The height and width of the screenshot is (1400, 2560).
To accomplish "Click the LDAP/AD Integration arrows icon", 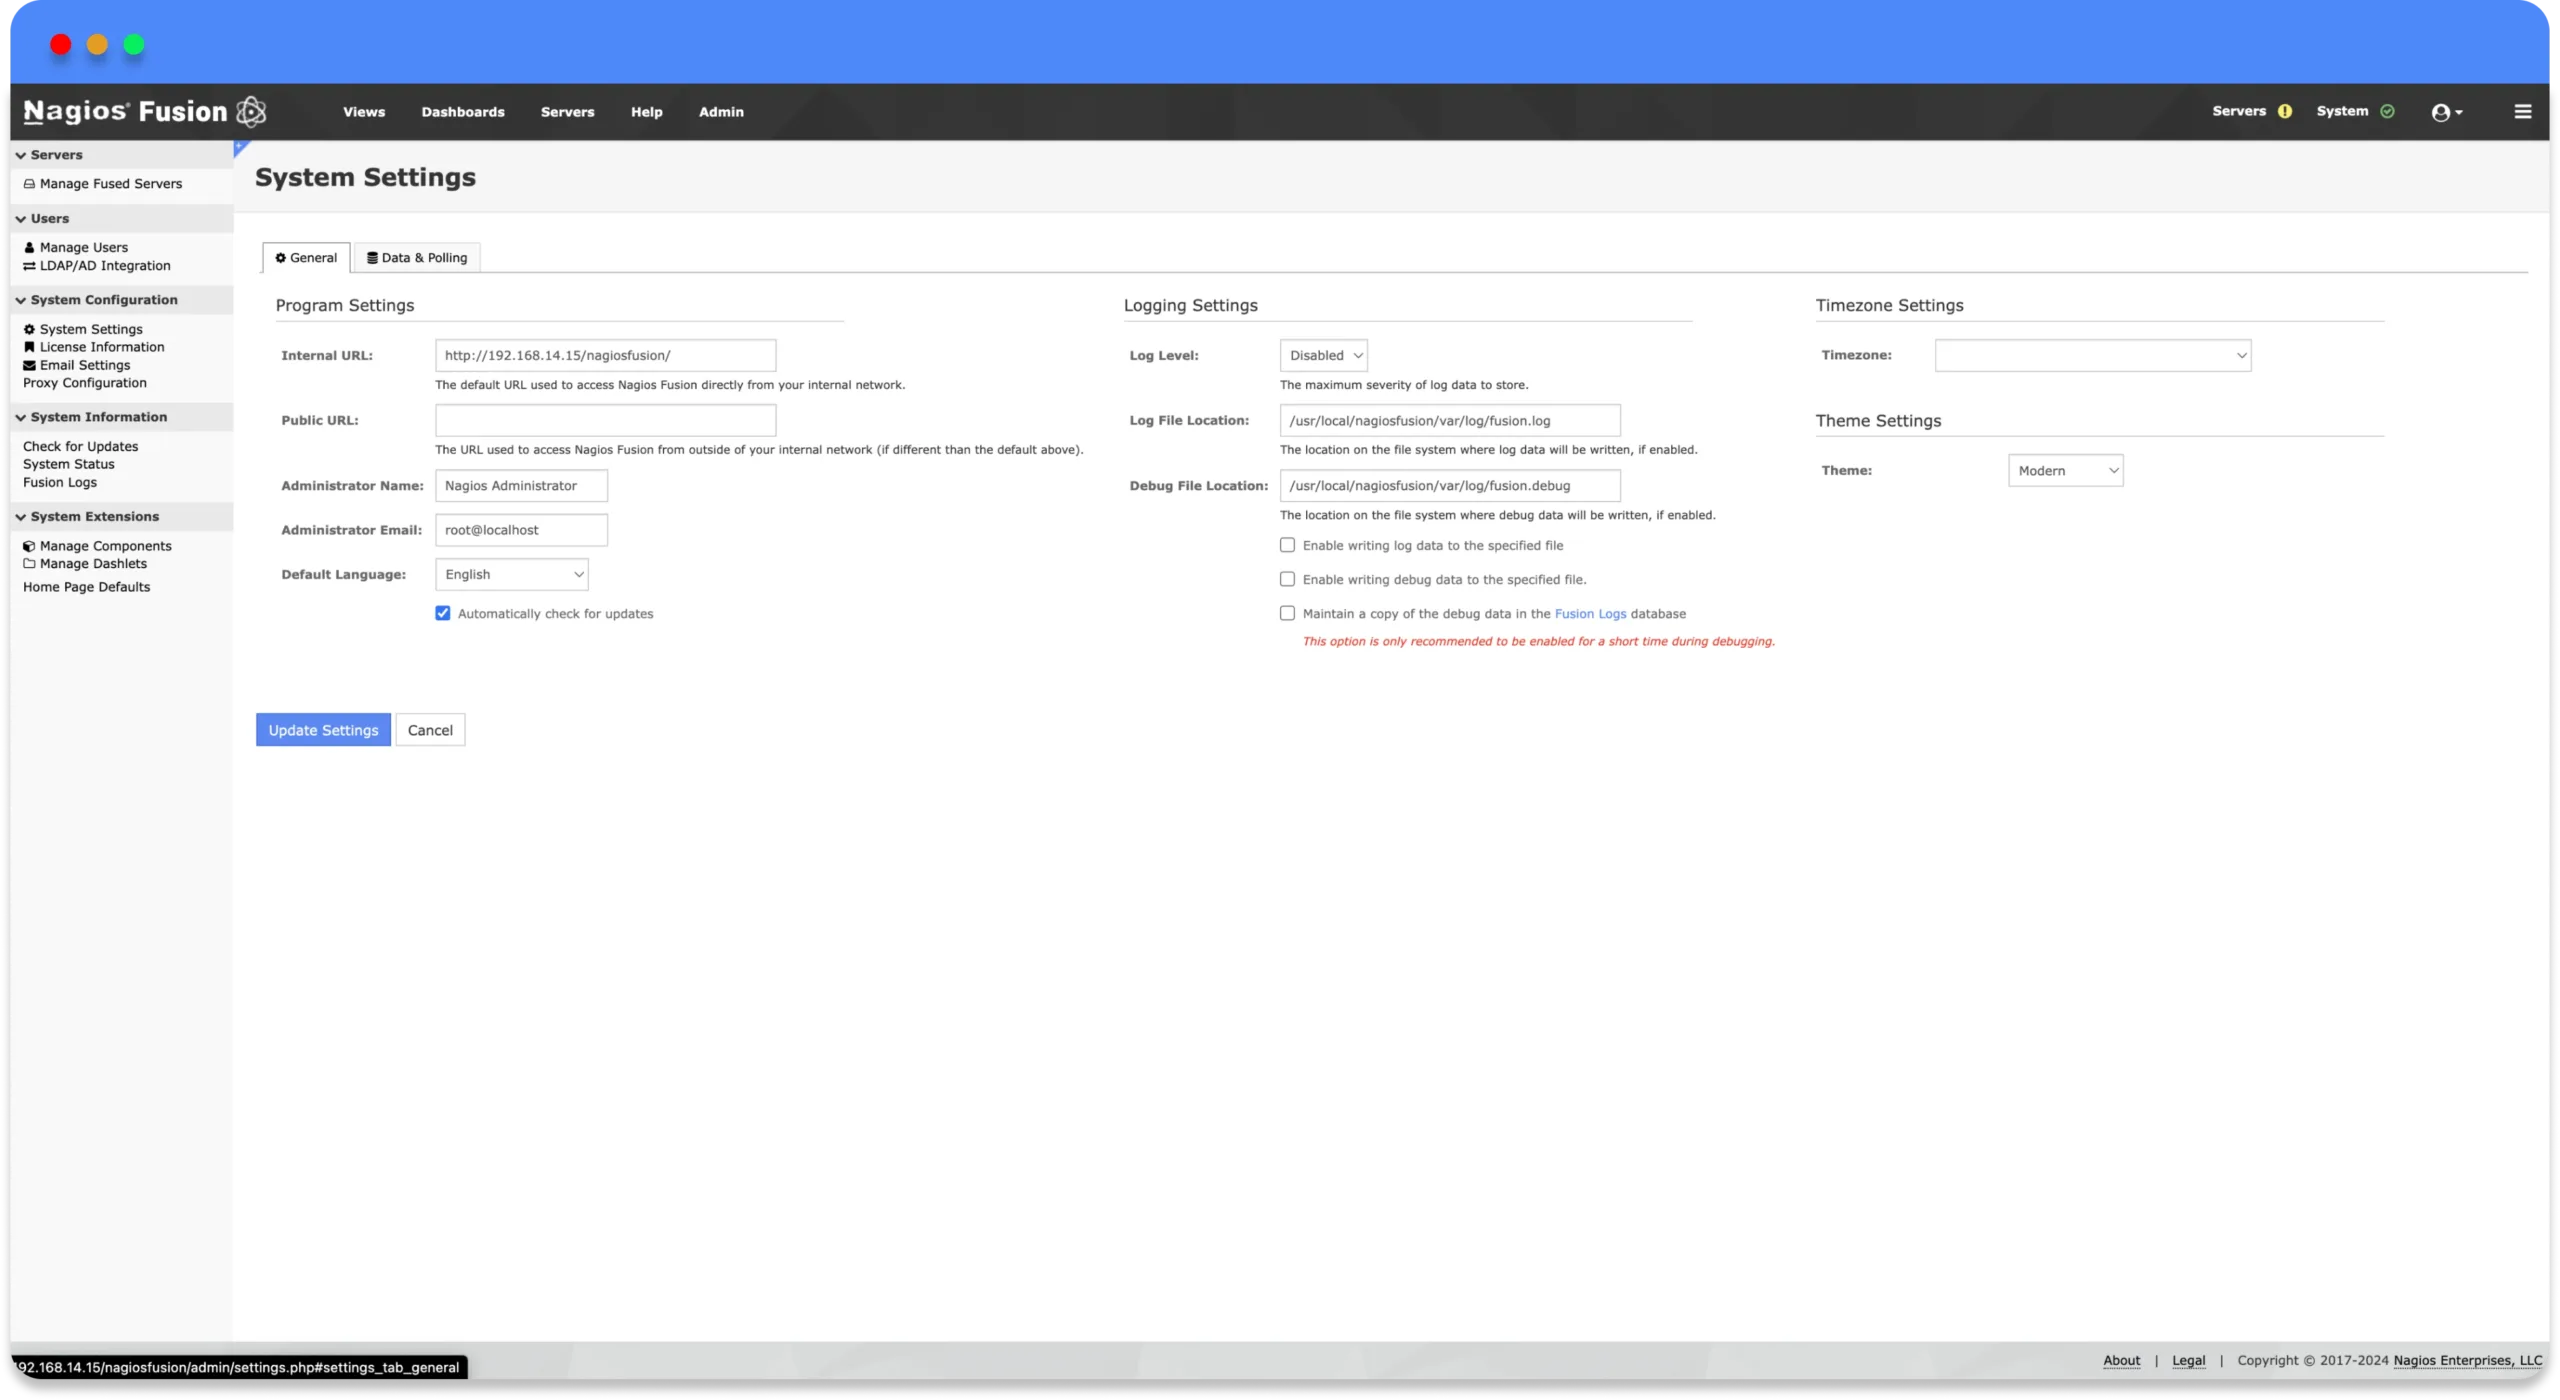I will [x=29, y=266].
